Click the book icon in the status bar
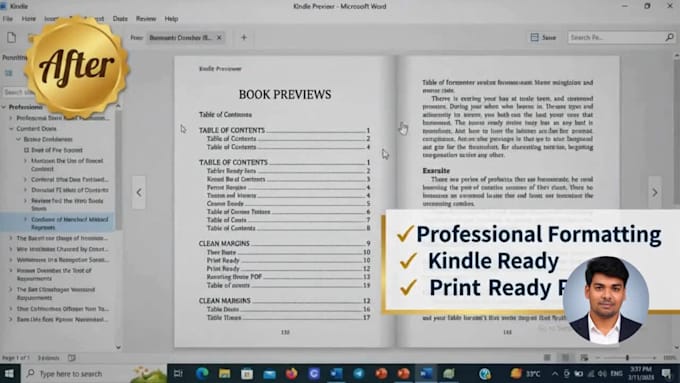This screenshot has height=383, width=680. 72,358
